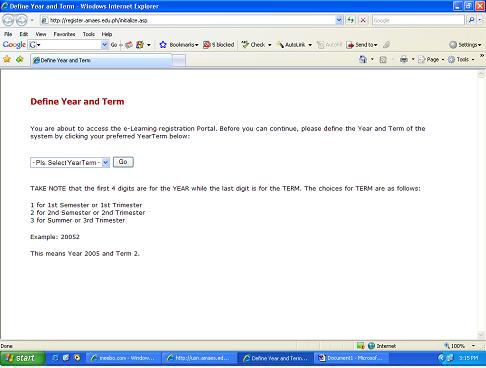Click the browser Forward arrow button
Screen dimensions: 486x368
[x=22, y=20]
